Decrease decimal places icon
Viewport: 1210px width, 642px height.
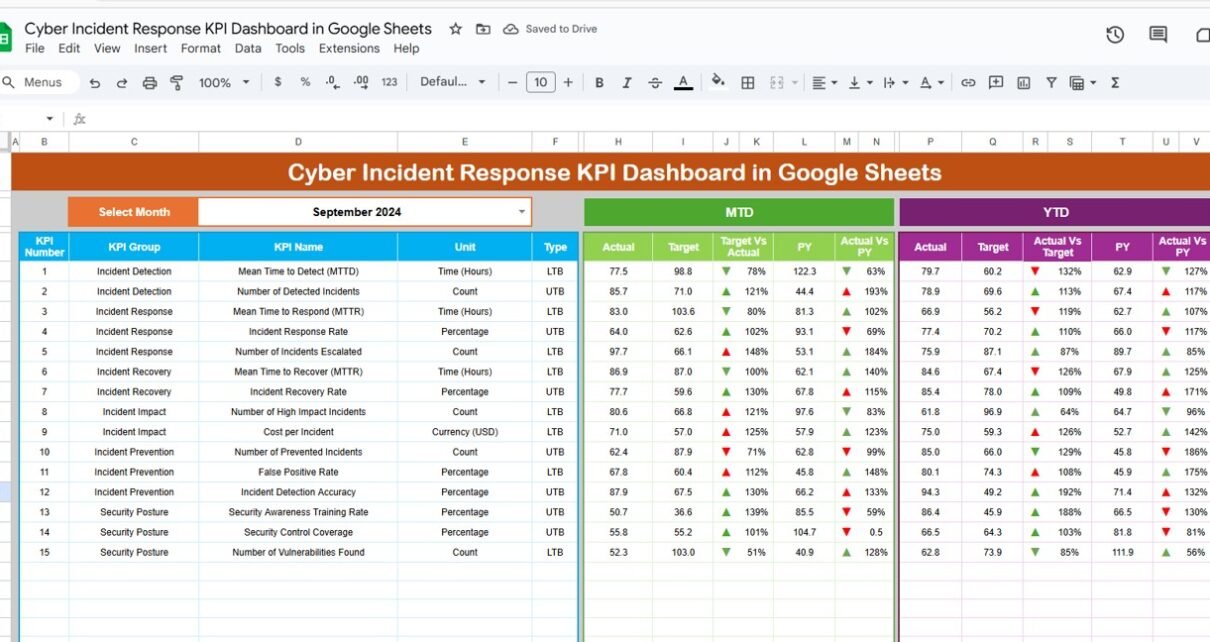332,83
